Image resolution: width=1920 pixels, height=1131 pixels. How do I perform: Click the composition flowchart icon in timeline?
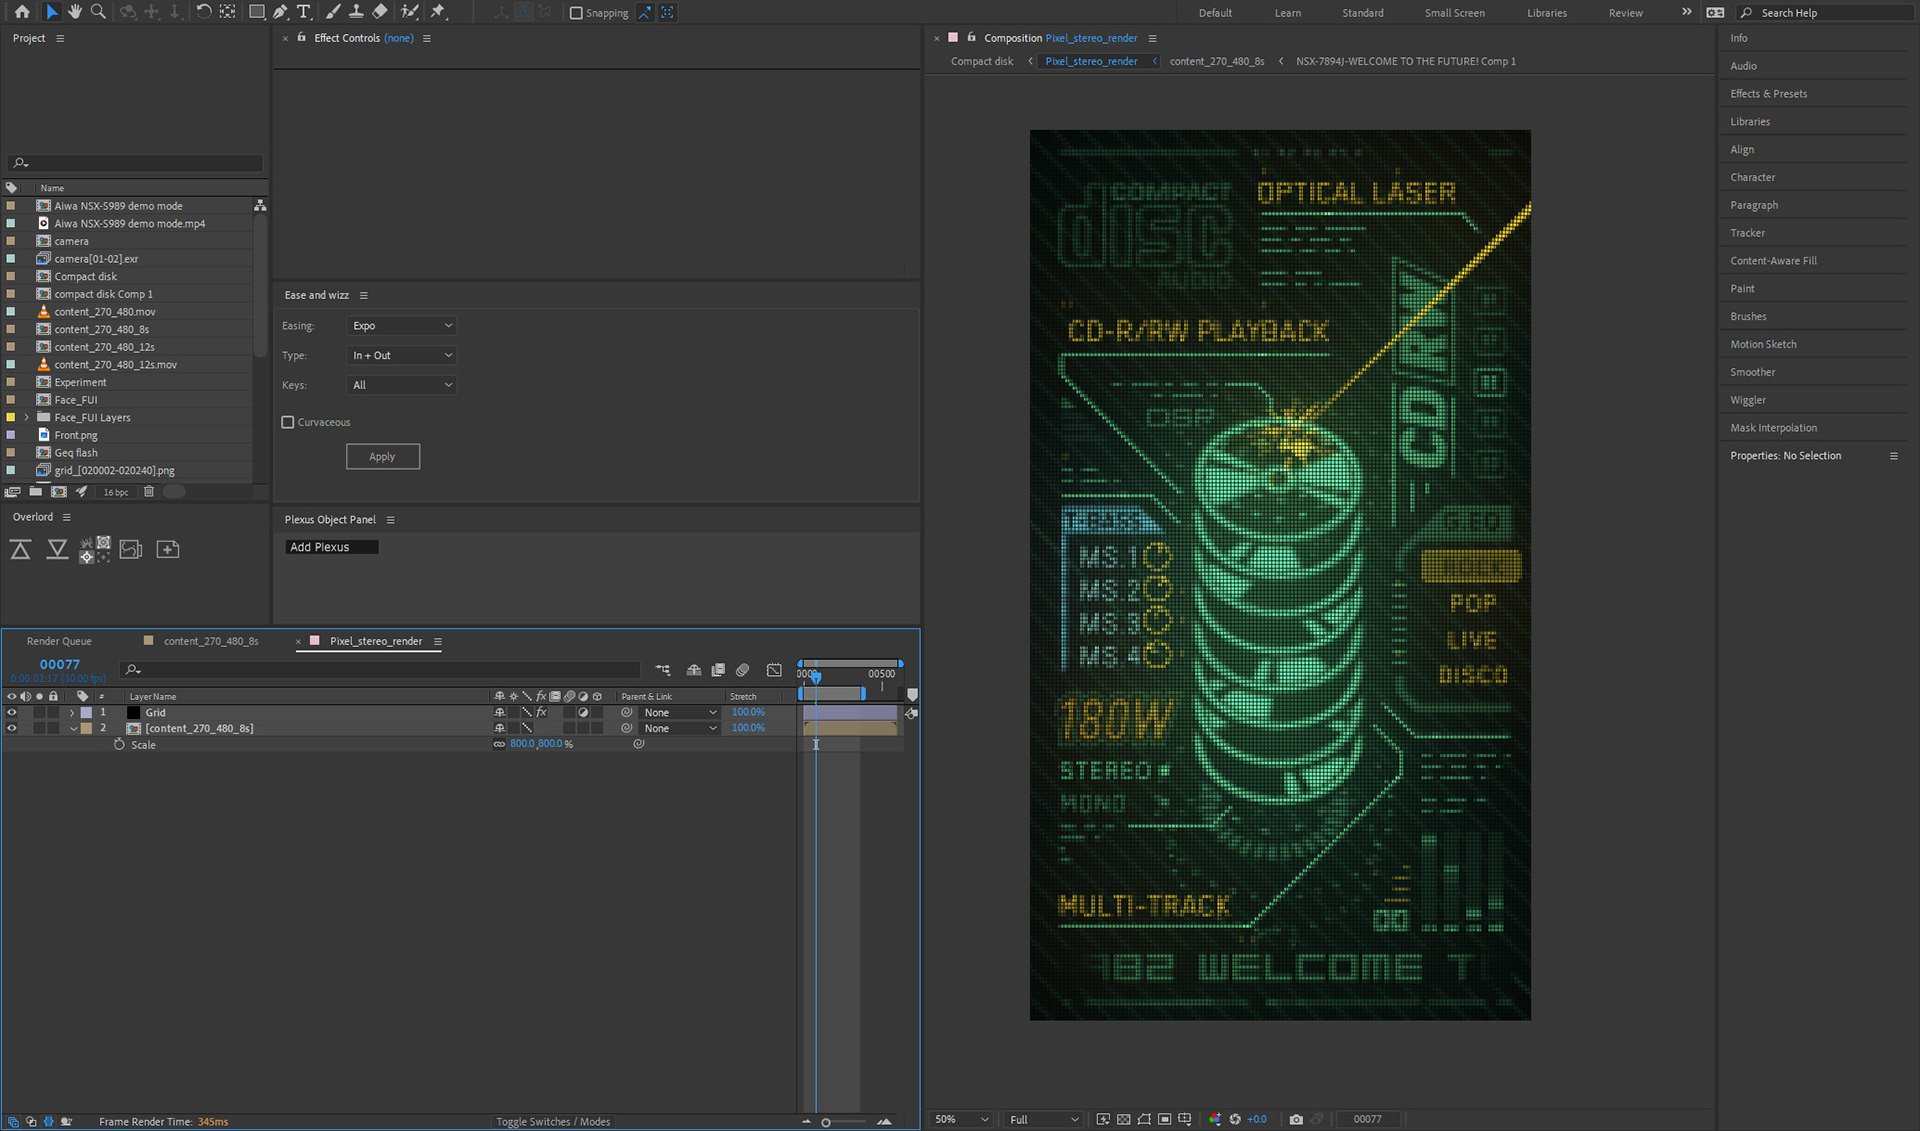(663, 670)
